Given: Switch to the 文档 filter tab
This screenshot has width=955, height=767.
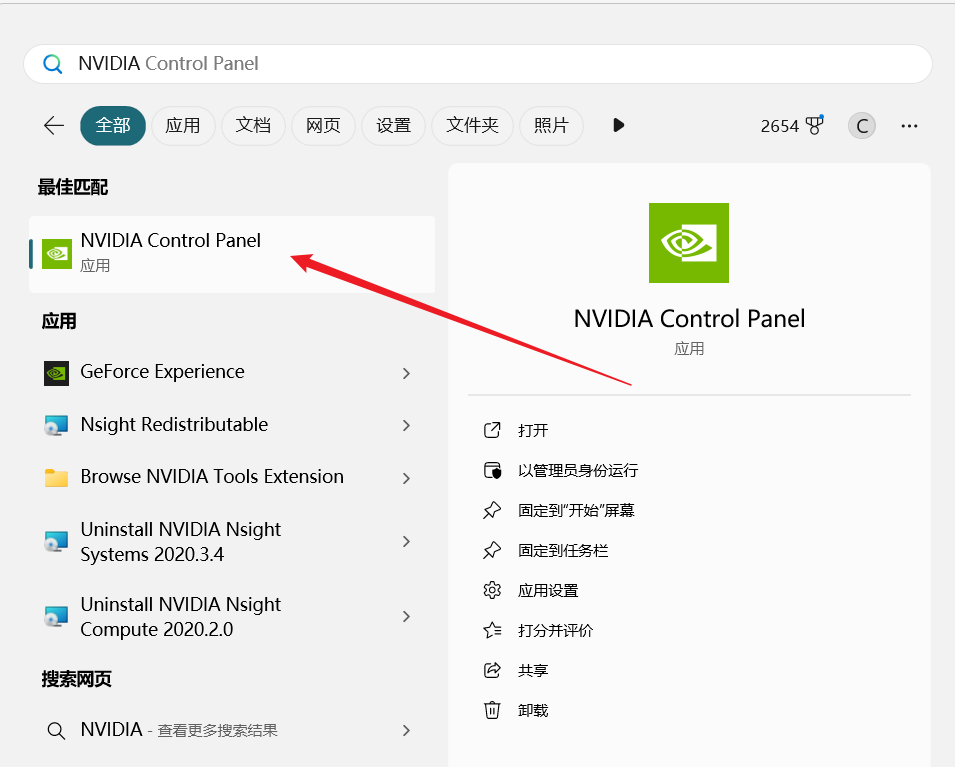Looking at the screenshot, I should pyautogui.click(x=253, y=125).
